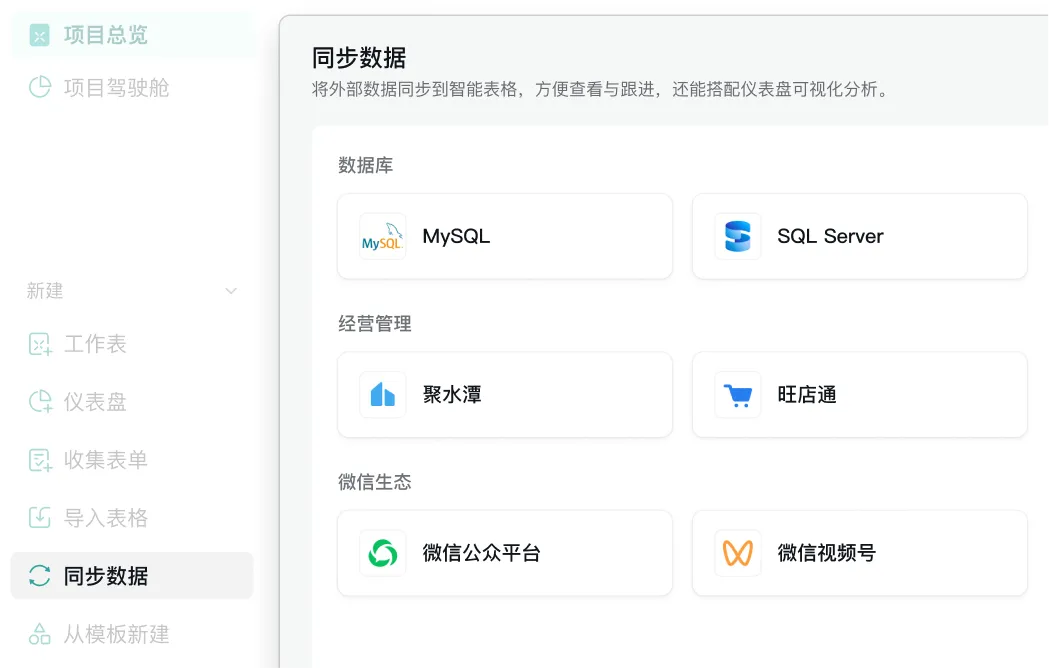1049x668 pixels.
Task: Click the green 微信公众平台 logo icon
Action: pyautogui.click(x=382, y=553)
